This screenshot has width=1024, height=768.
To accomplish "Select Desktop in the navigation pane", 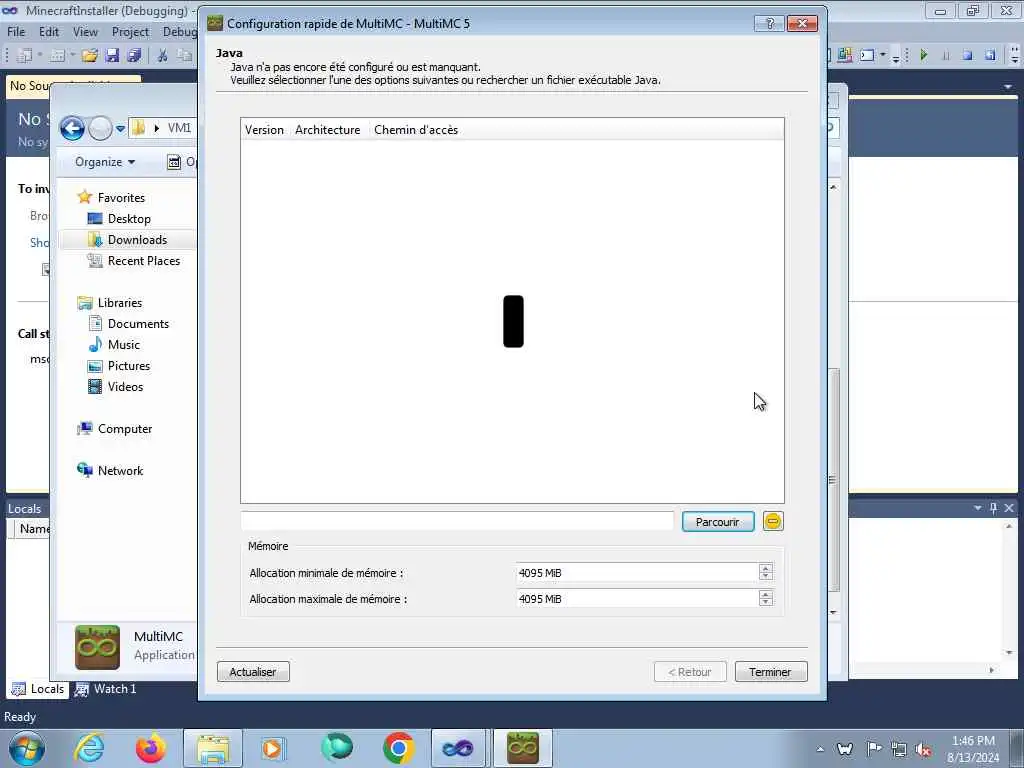I will click(129, 219).
